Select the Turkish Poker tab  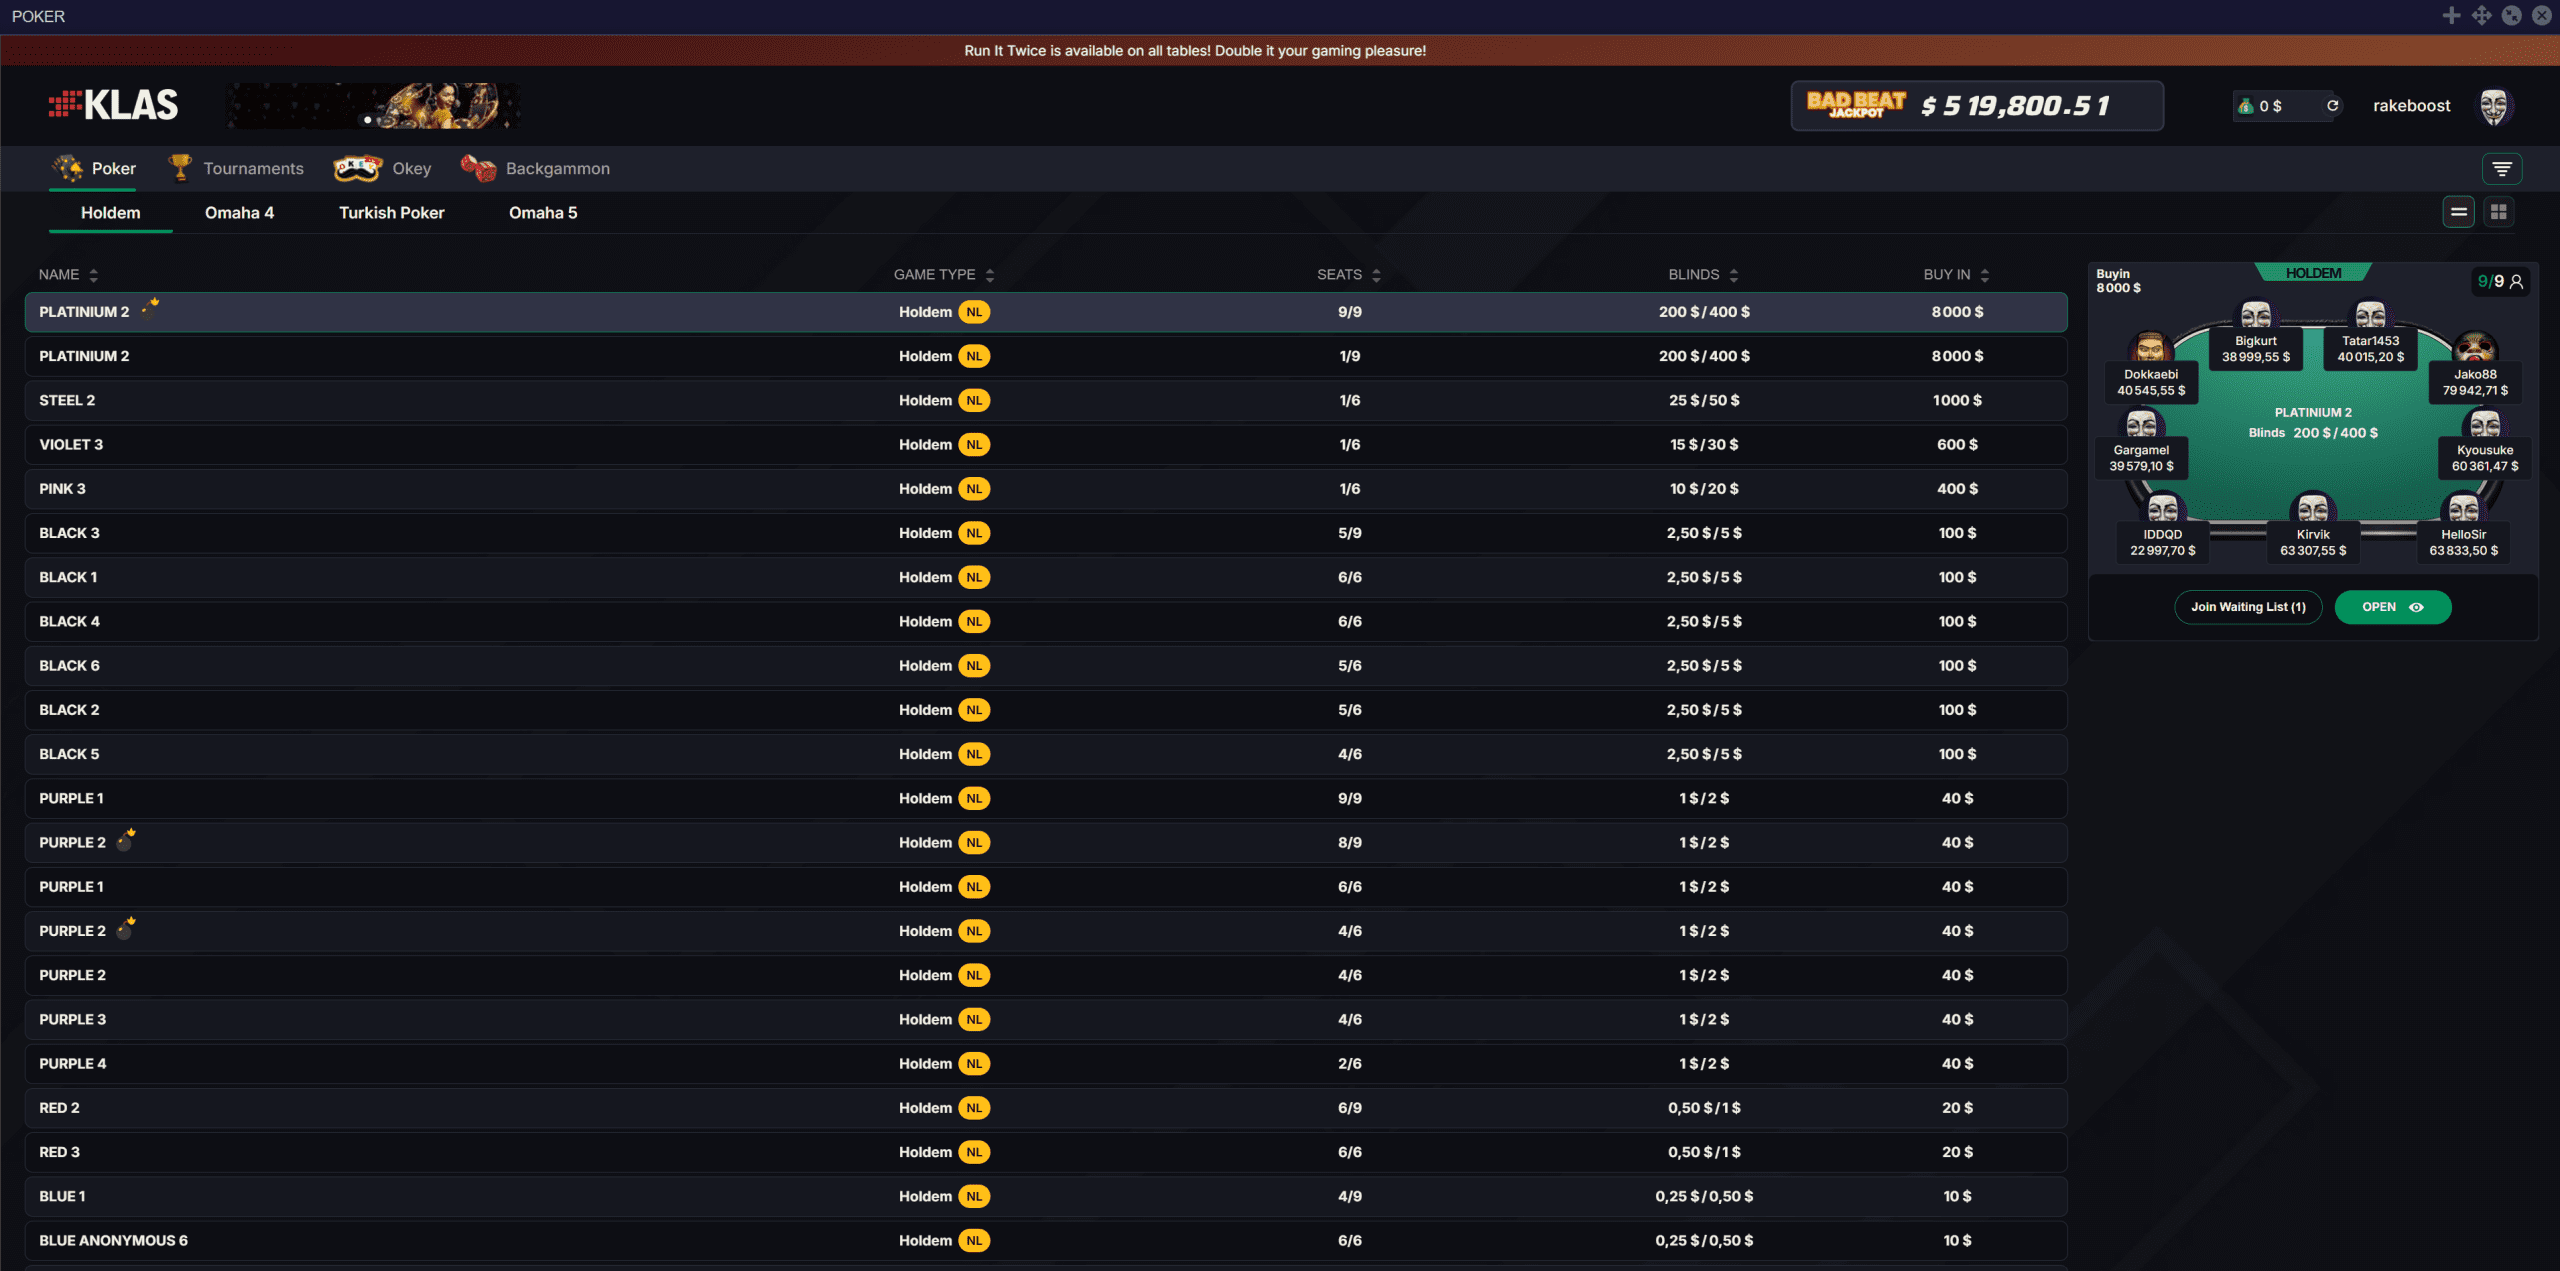[391, 213]
